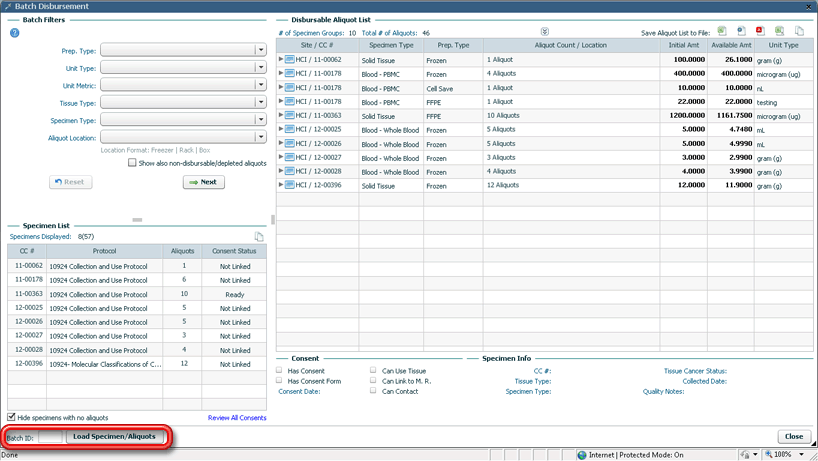Image resolution: width=818 pixels, height=461 pixels.
Task: Click the protected mode shield icon in status bar
Action: pos(745,455)
